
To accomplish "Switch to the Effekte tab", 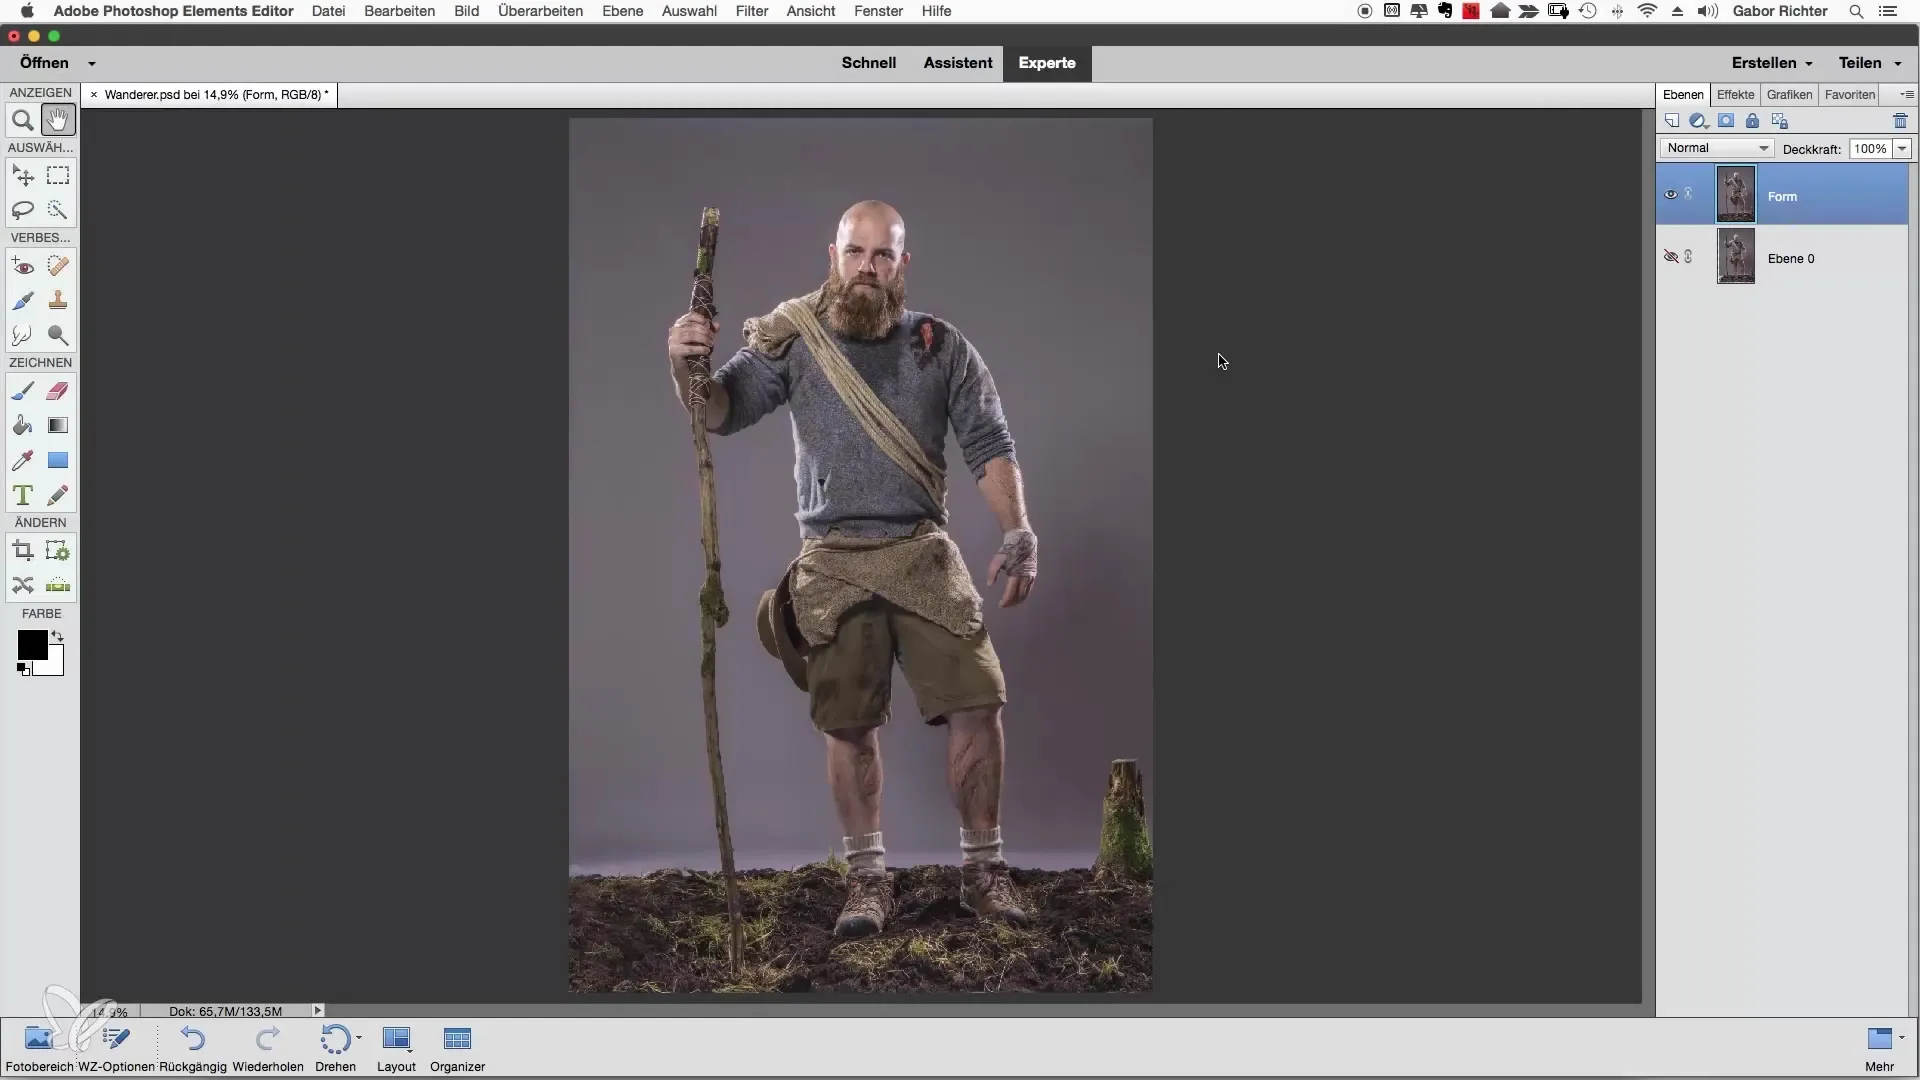I will point(1735,95).
